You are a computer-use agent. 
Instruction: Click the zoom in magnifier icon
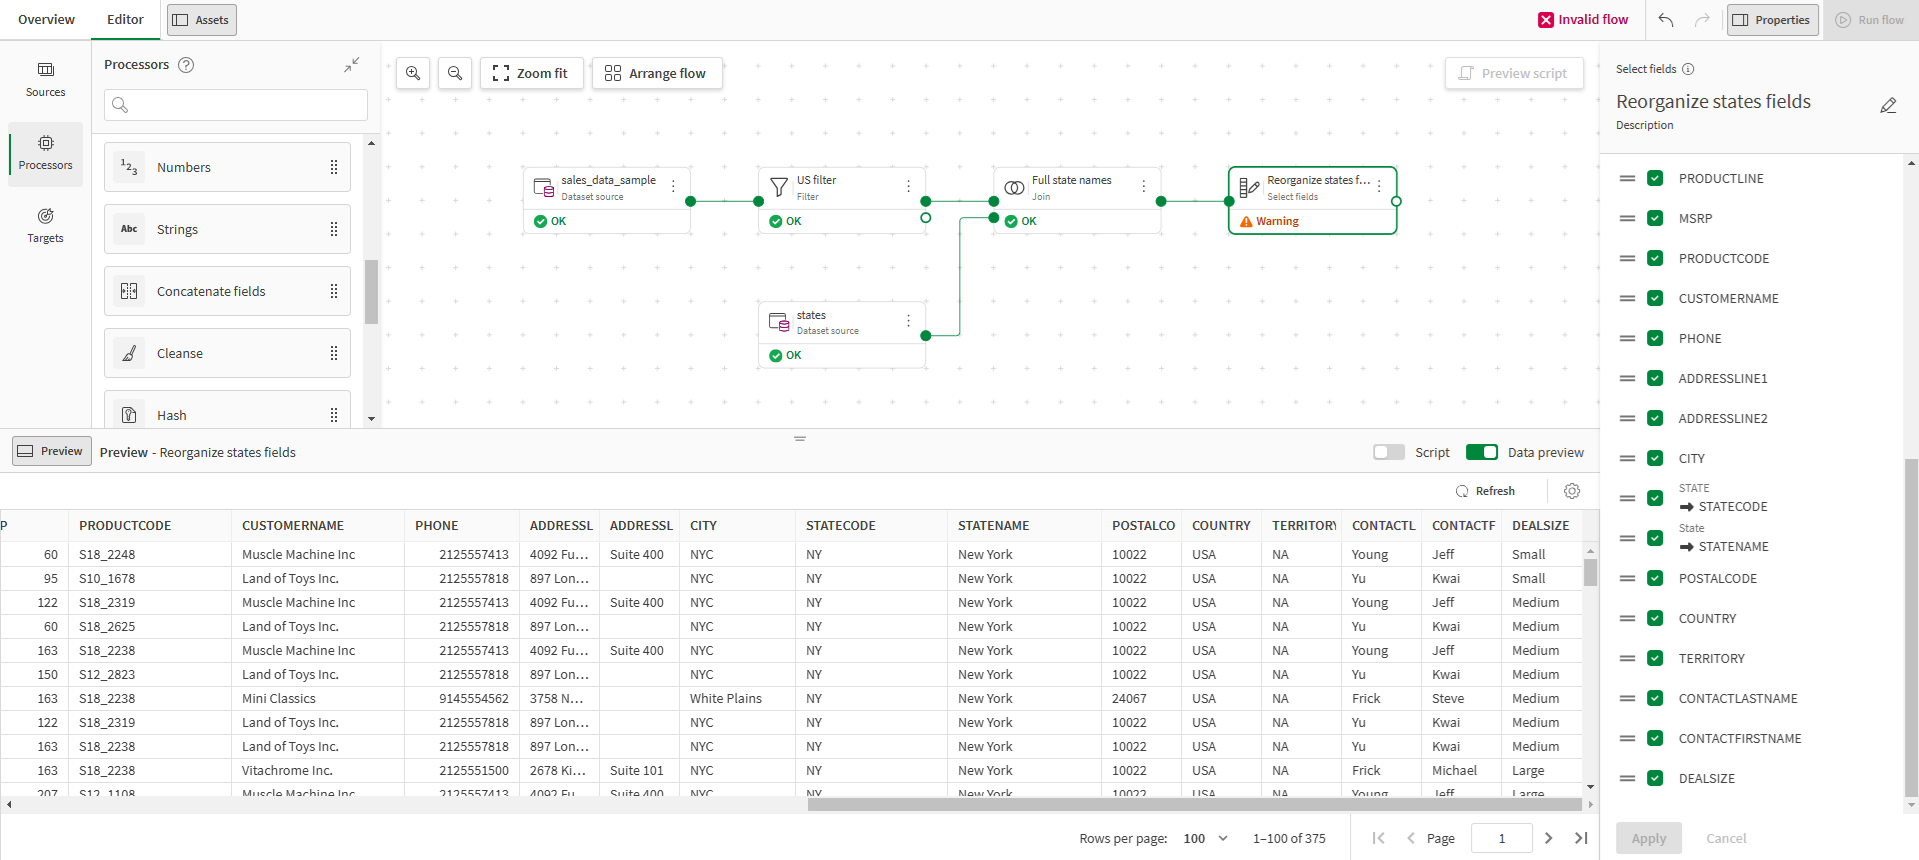(x=413, y=73)
